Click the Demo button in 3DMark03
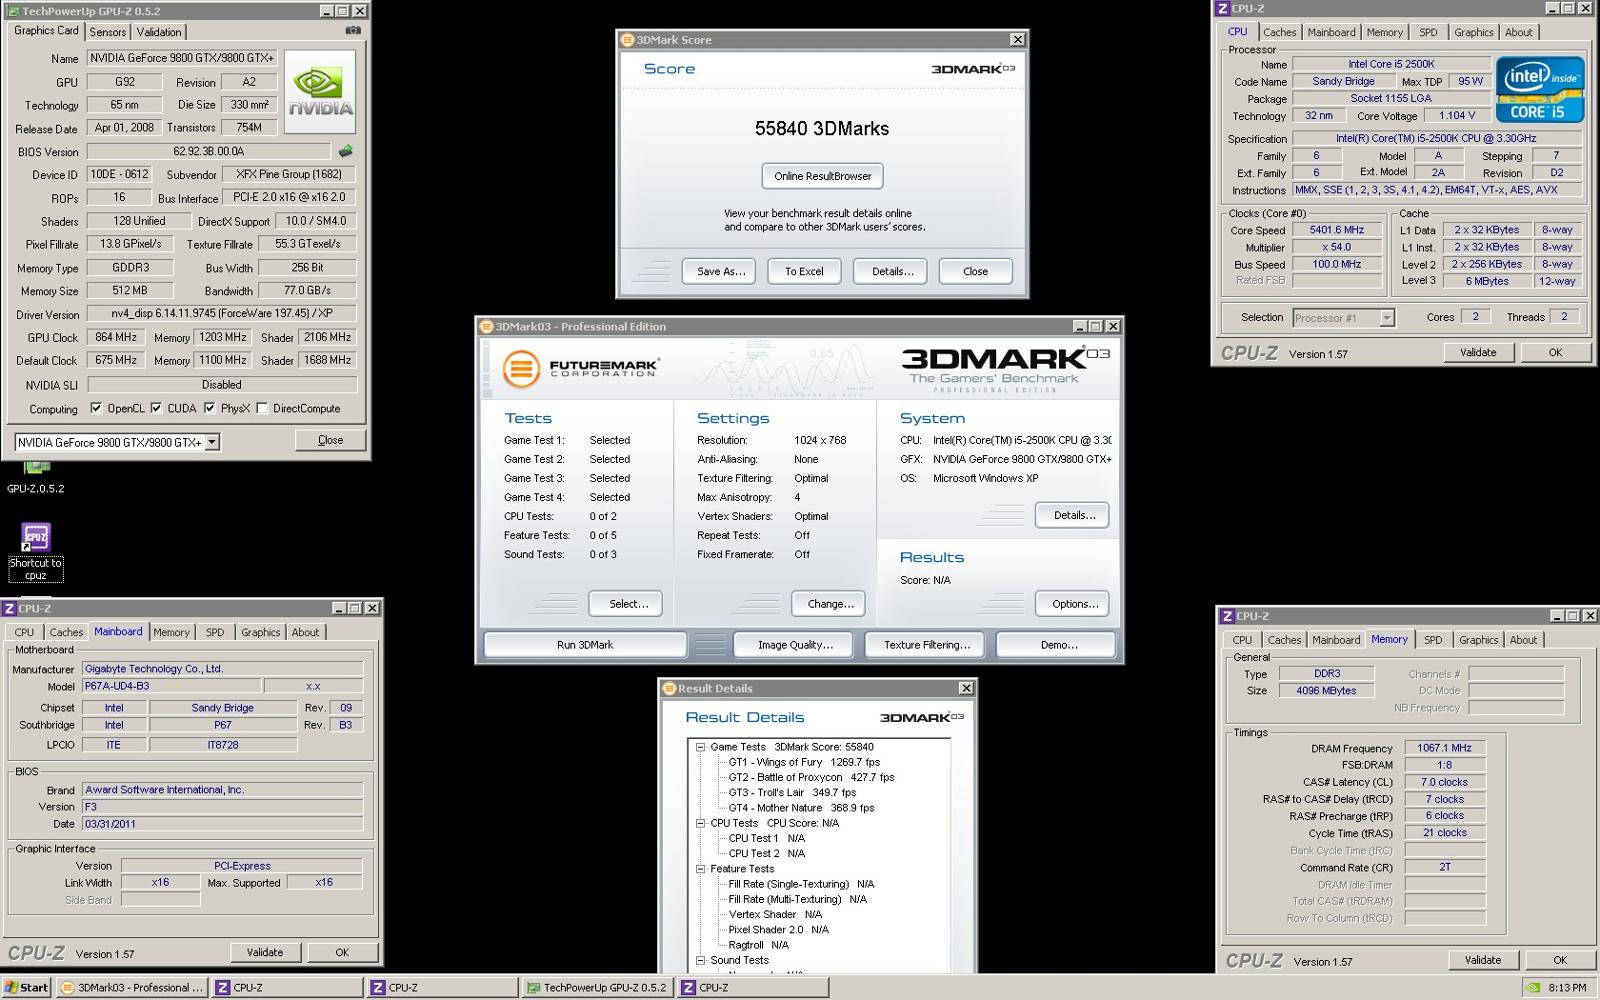The width and height of the screenshot is (1600, 1000). [x=1058, y=645]
